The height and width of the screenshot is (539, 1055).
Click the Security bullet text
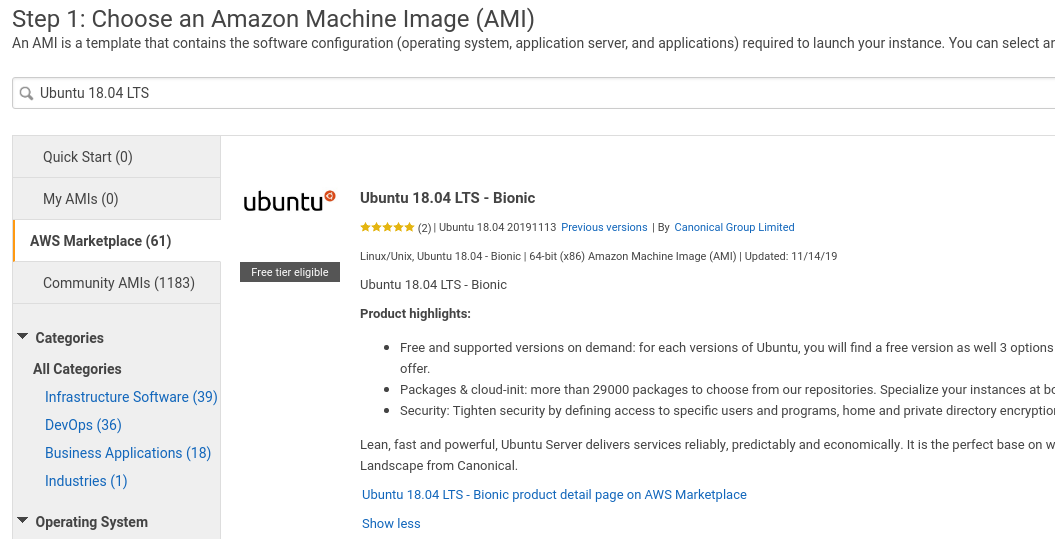(727, 410)
